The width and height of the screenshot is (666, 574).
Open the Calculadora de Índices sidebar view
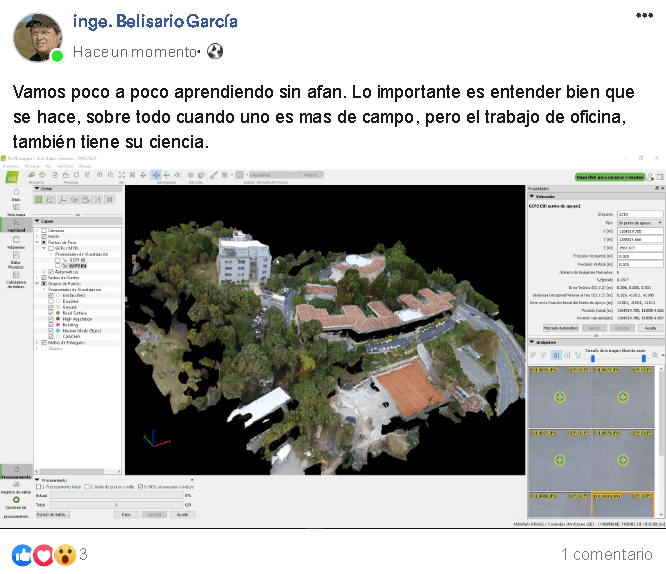pyautogui.click(x=16, y=279)
